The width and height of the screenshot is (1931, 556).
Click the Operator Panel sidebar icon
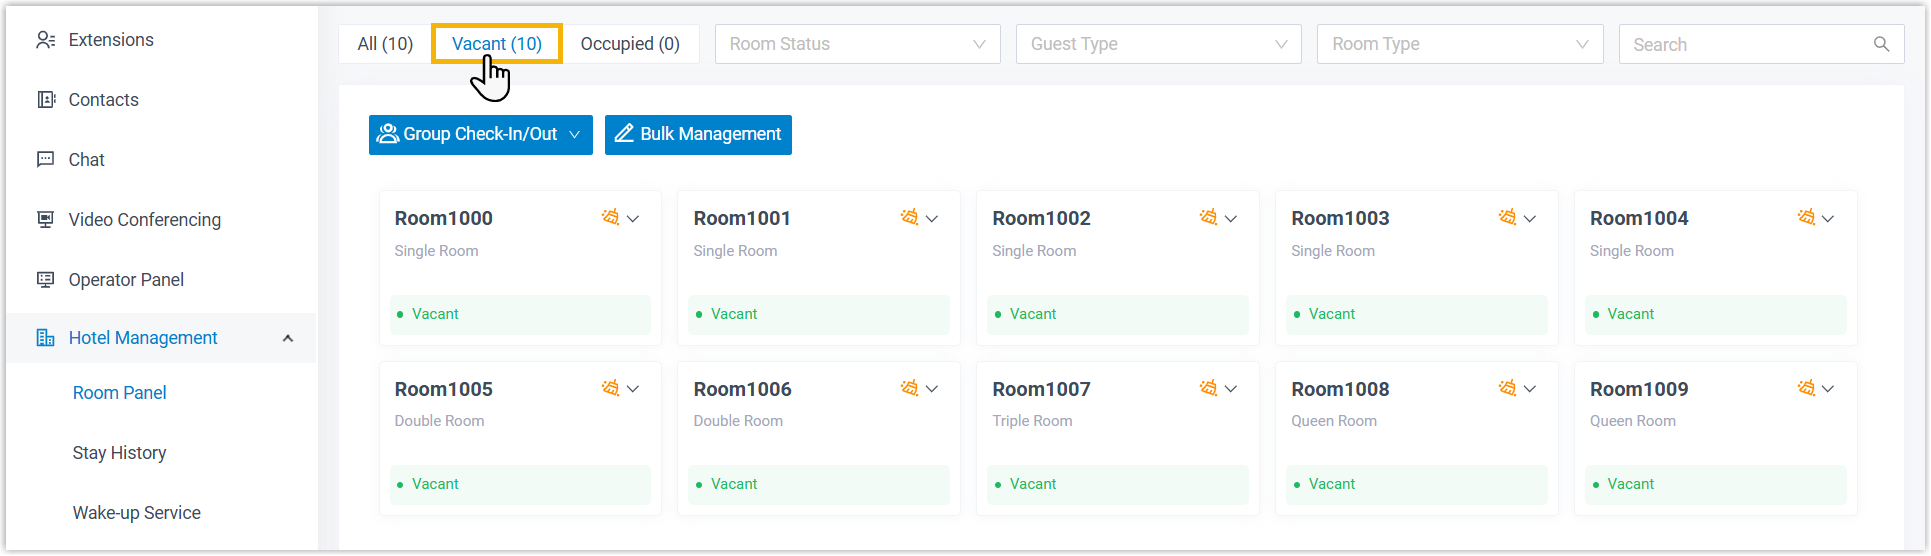click(x=46, y=279)
